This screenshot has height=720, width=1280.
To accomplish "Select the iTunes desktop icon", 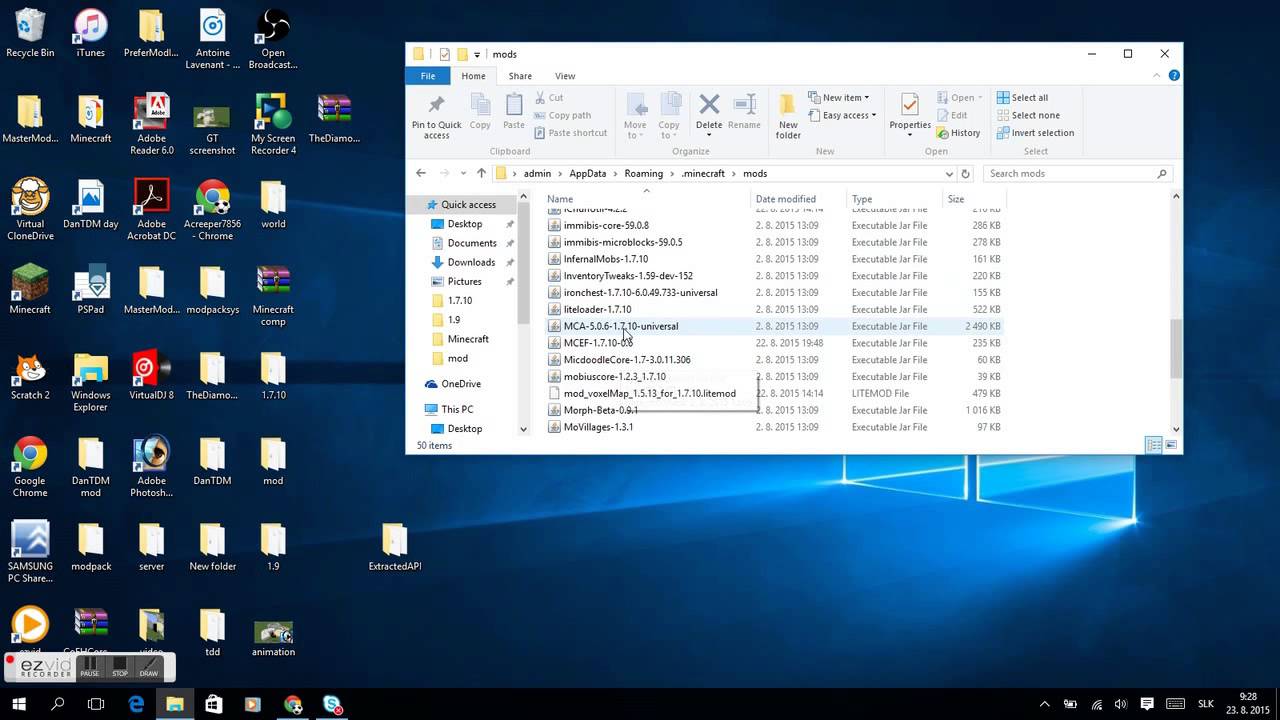I will 90,34.
